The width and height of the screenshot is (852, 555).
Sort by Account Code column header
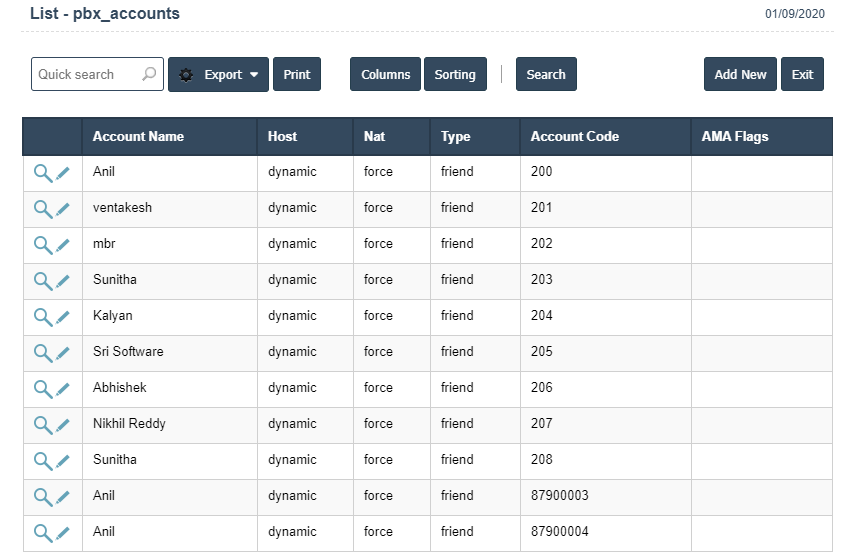click(x=575, y=136)
